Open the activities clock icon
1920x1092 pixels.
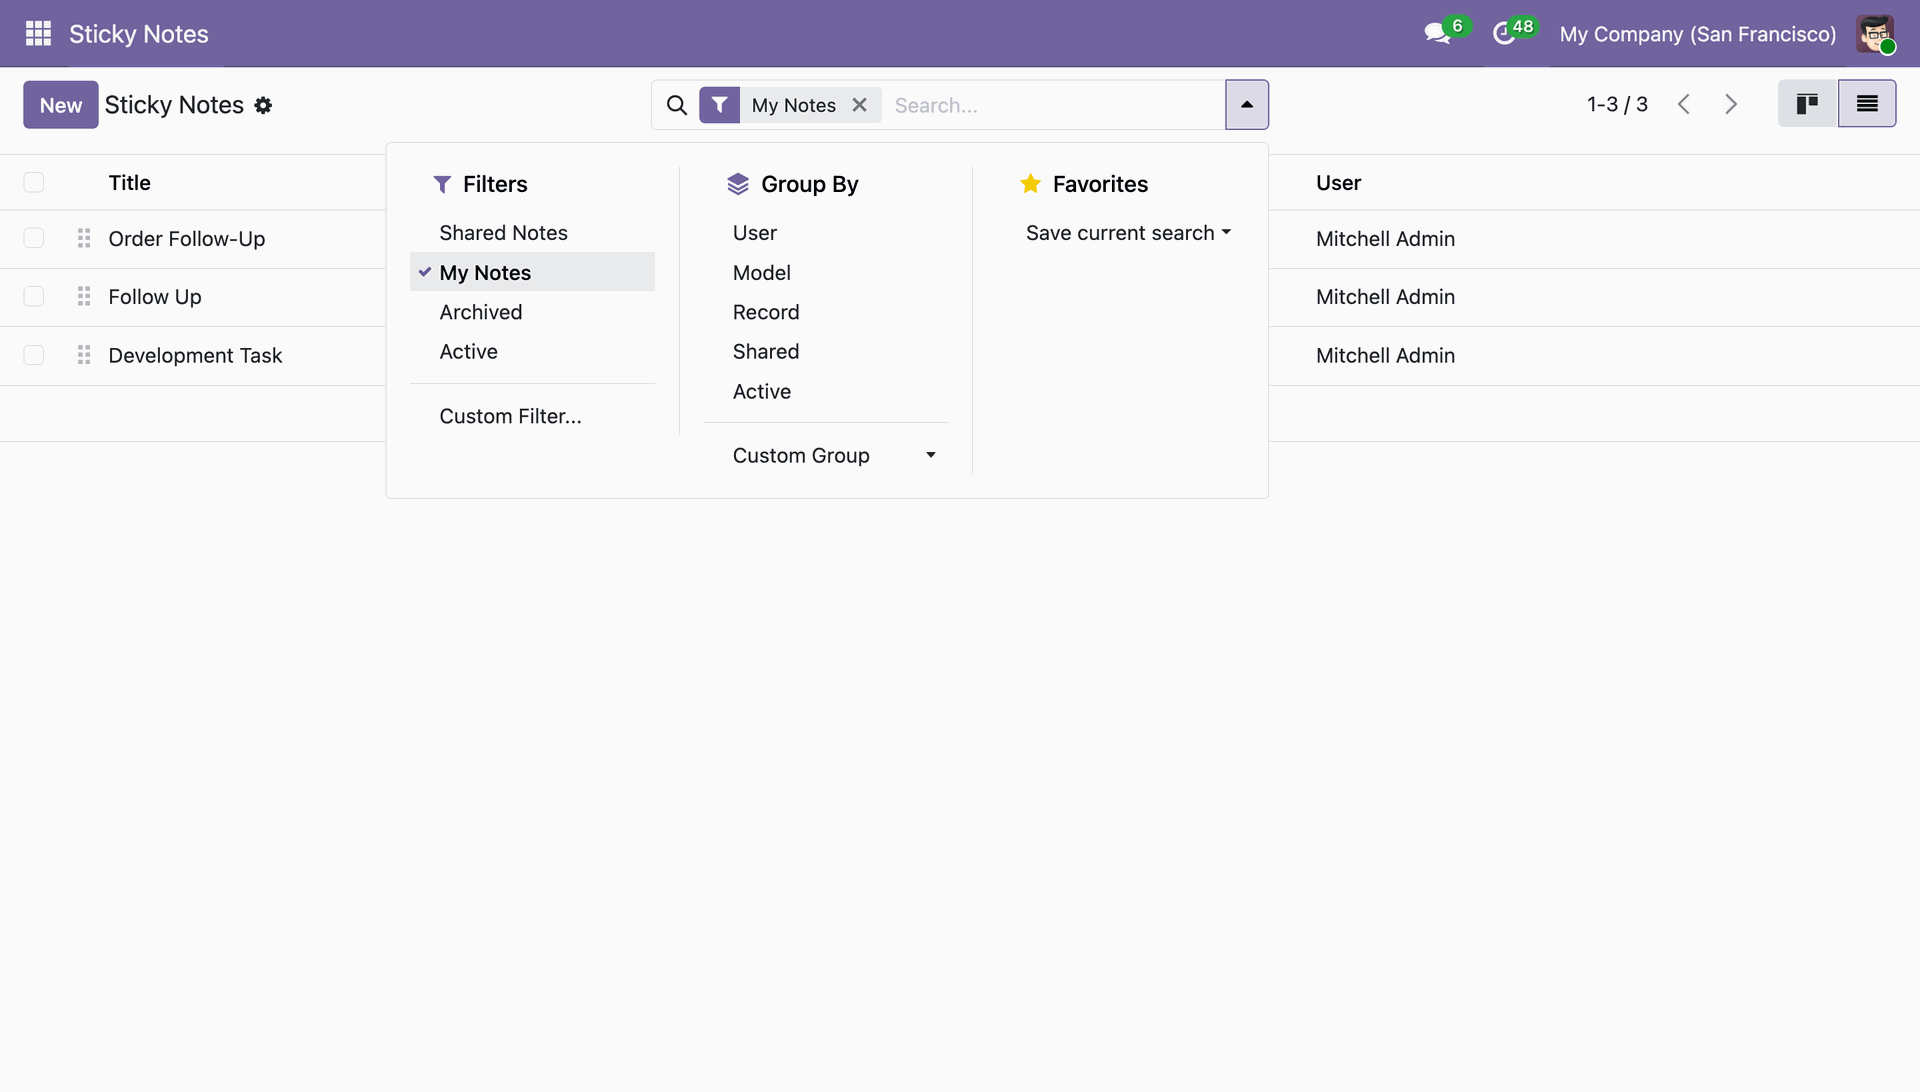tap(1503, 34)
